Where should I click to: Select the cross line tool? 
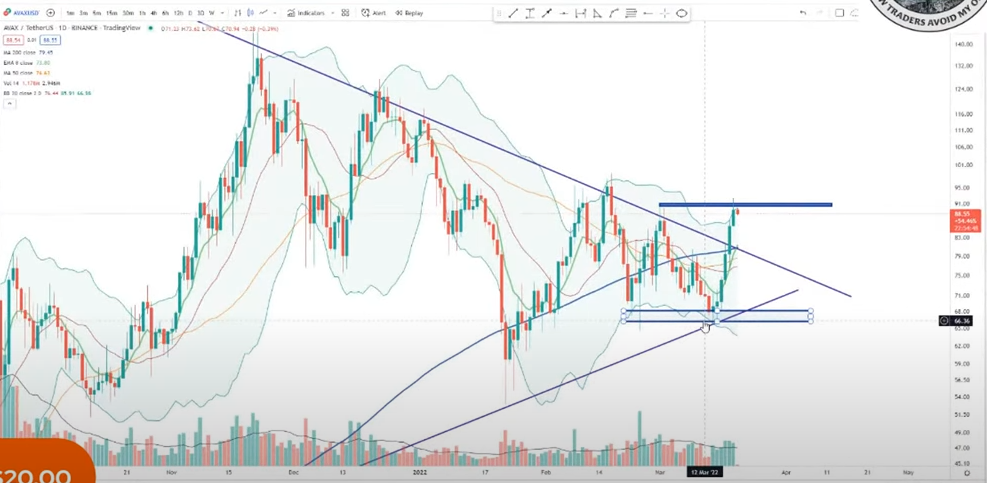point(665,13)
